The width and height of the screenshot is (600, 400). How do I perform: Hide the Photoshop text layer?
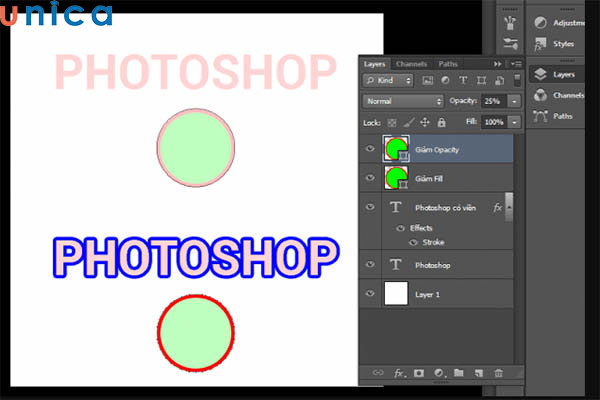[x=370, y=264]
